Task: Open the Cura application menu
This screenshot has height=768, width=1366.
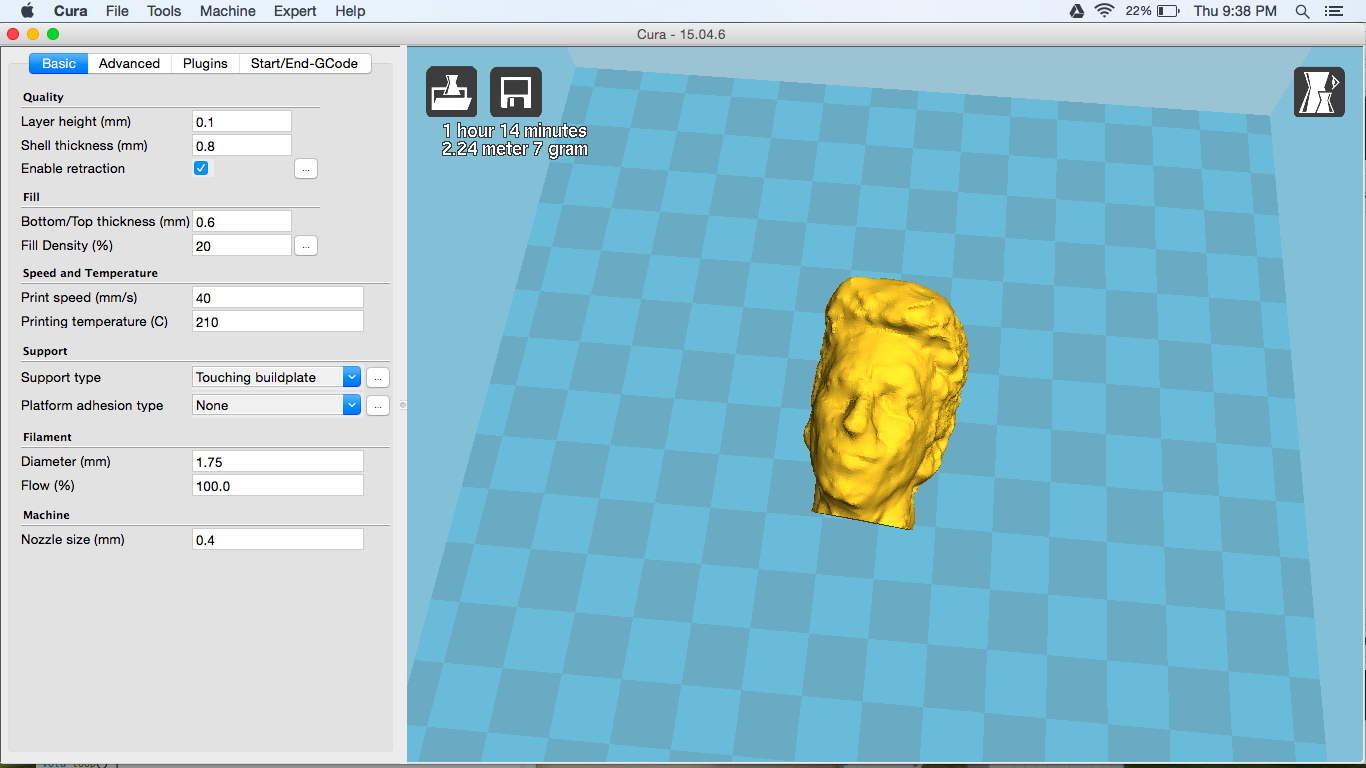Action: click(x=70, y=11)
